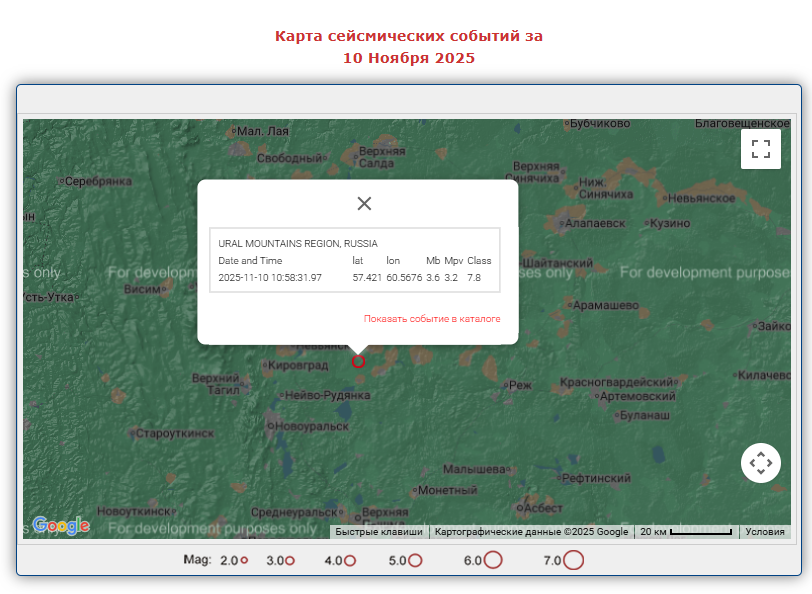Click the Серебрянка label on map

click(x=98, y=181)
